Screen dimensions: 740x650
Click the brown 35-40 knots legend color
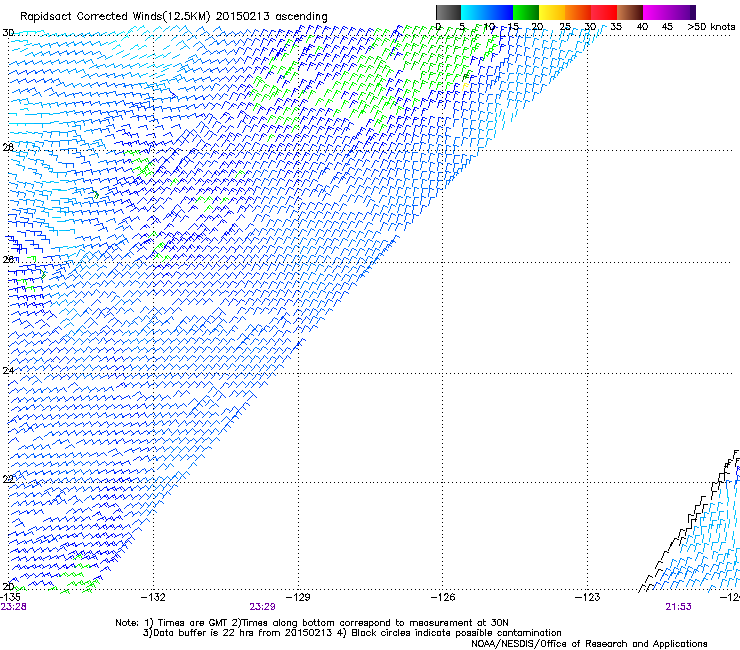tap(630, 12)
